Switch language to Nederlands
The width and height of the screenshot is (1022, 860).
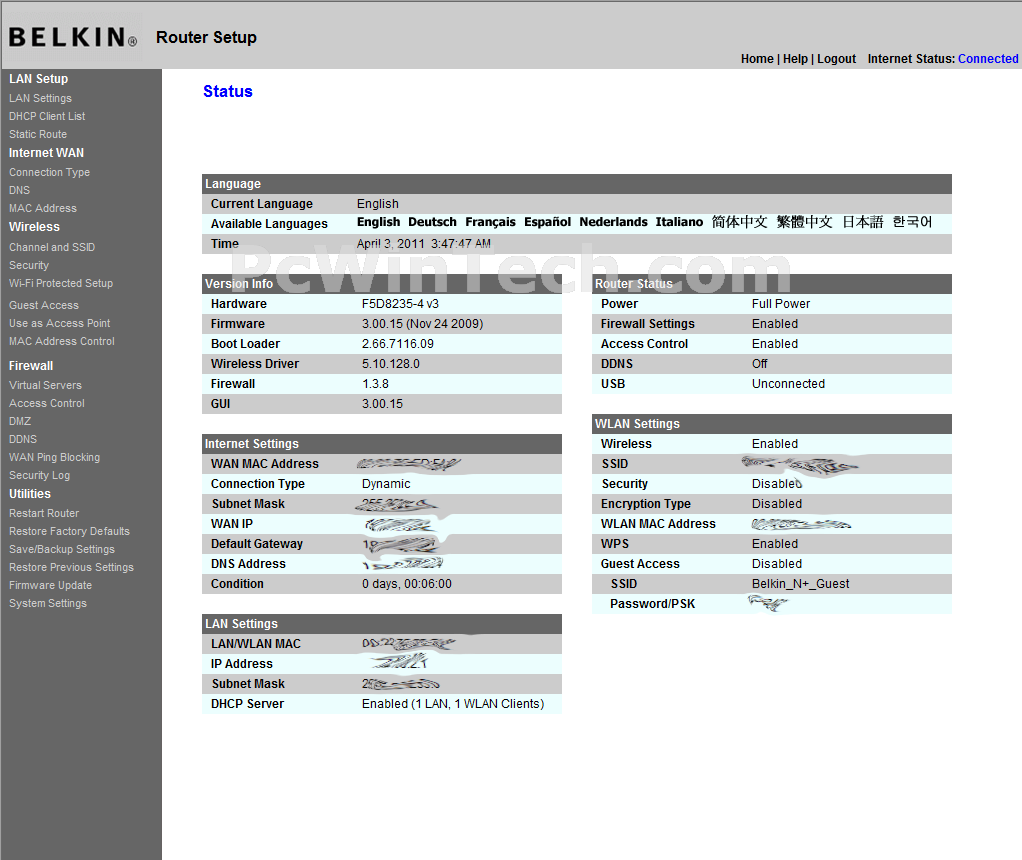click(x=613, y=222)
